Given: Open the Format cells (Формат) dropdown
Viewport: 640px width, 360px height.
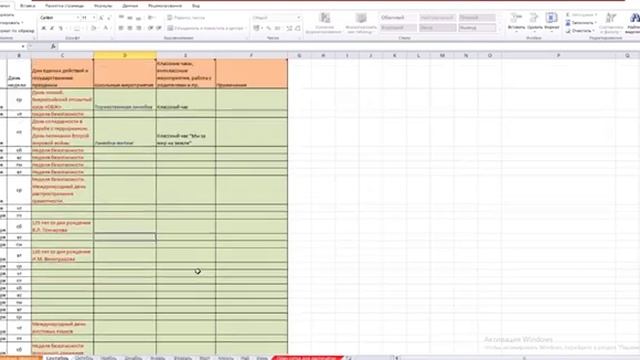Looking at the screenshot, I should (551, 22).
